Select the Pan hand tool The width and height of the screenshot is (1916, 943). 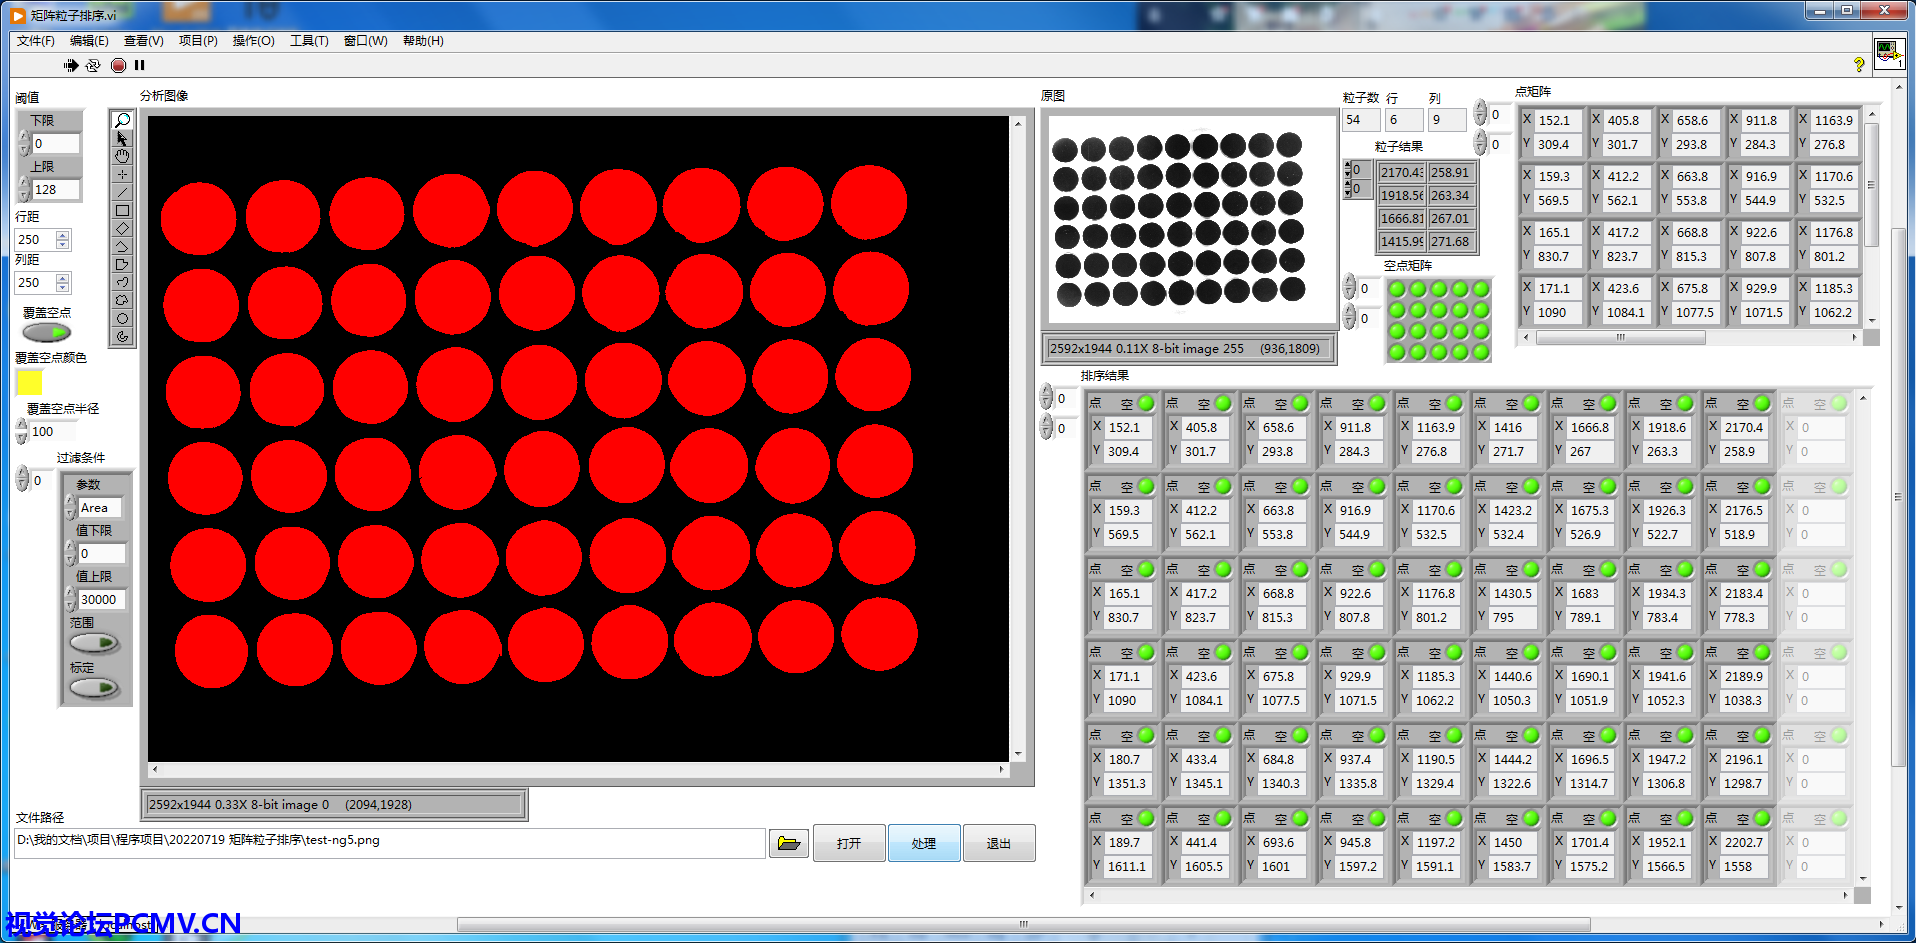pyautogui.click(x=122, y=156)
